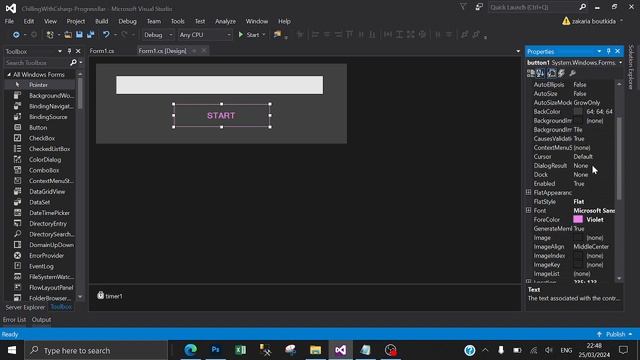Click the Find in Files toolbar icon
The height and width of the screenshot is (360, 640).
[278, 35]
